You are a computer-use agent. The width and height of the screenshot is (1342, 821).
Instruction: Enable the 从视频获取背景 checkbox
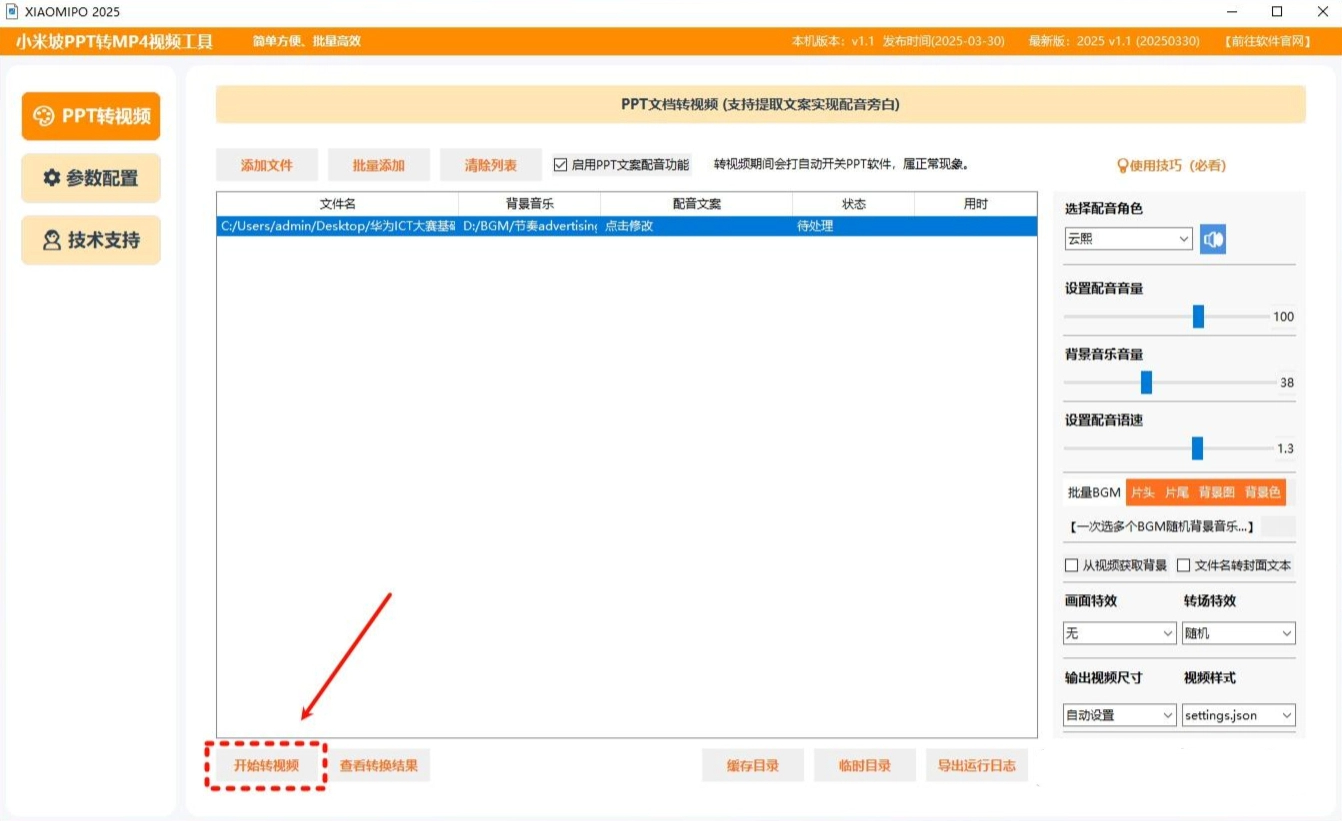[1072, 565]
